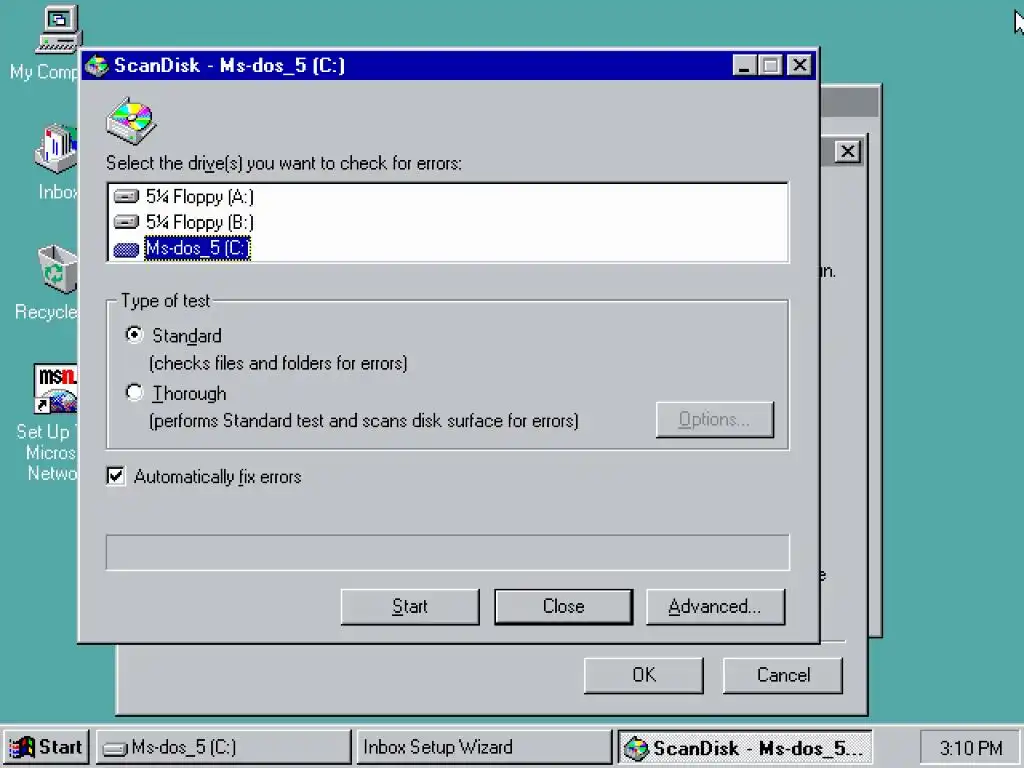This screenshot has height=768, width=1024.
Task: Choose the Standard test type
Action: pyautogui.click(x=135, y=335)
